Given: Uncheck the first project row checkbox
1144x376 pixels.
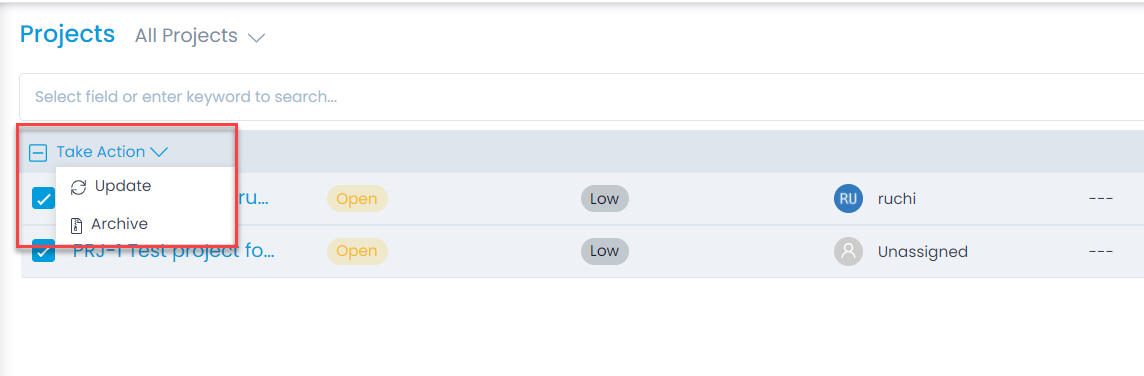Looking at the screenshot, I should point(43,198).
